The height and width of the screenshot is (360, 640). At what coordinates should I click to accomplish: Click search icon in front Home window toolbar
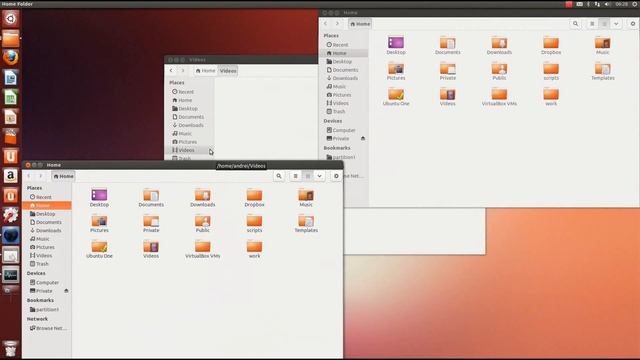point(279,176)
